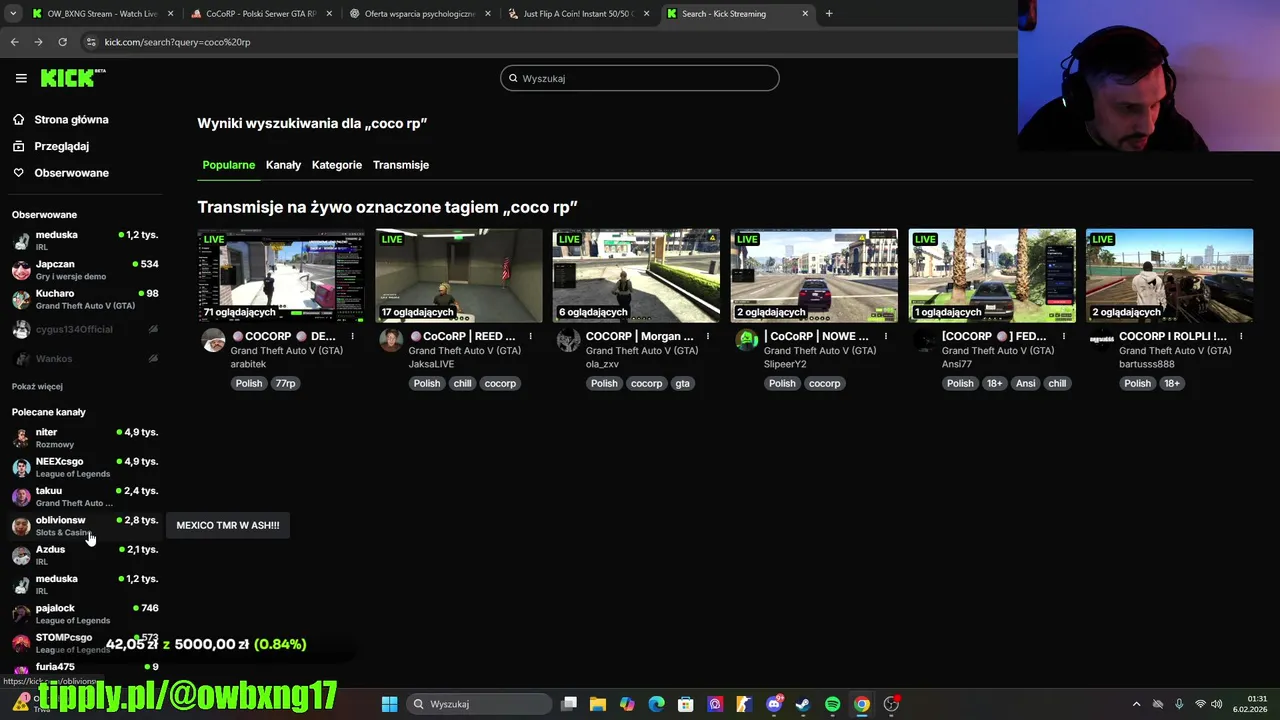
Task: Open options menu for Ansi77 stream
Action: (1063, 337)
